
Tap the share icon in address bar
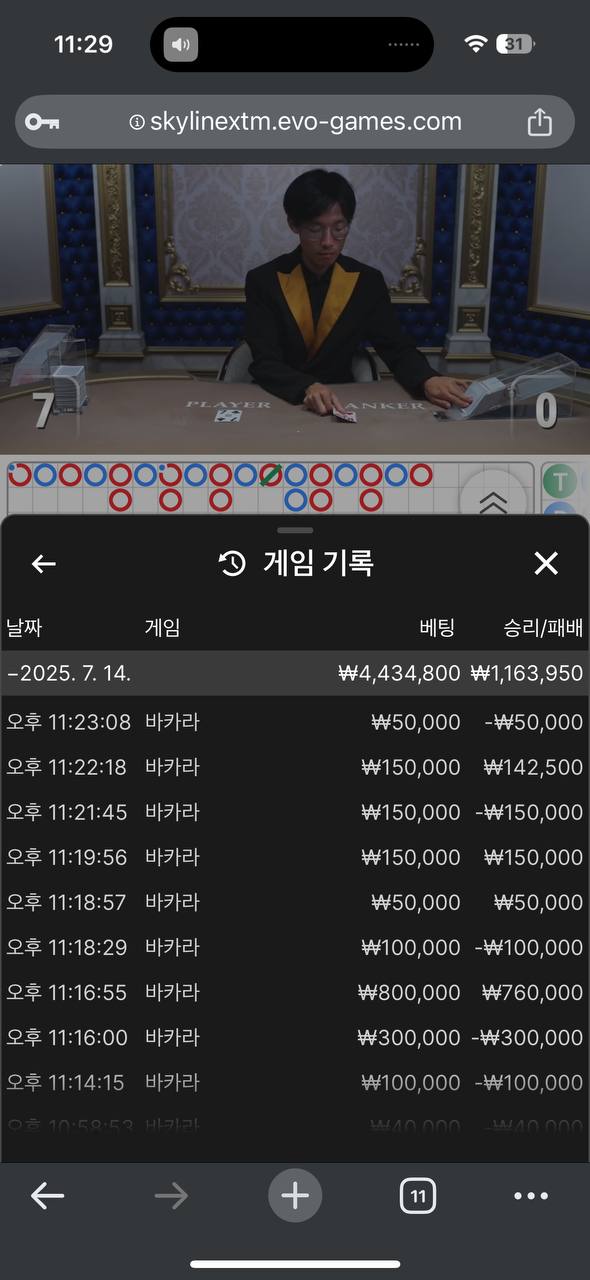pos(539,122)
